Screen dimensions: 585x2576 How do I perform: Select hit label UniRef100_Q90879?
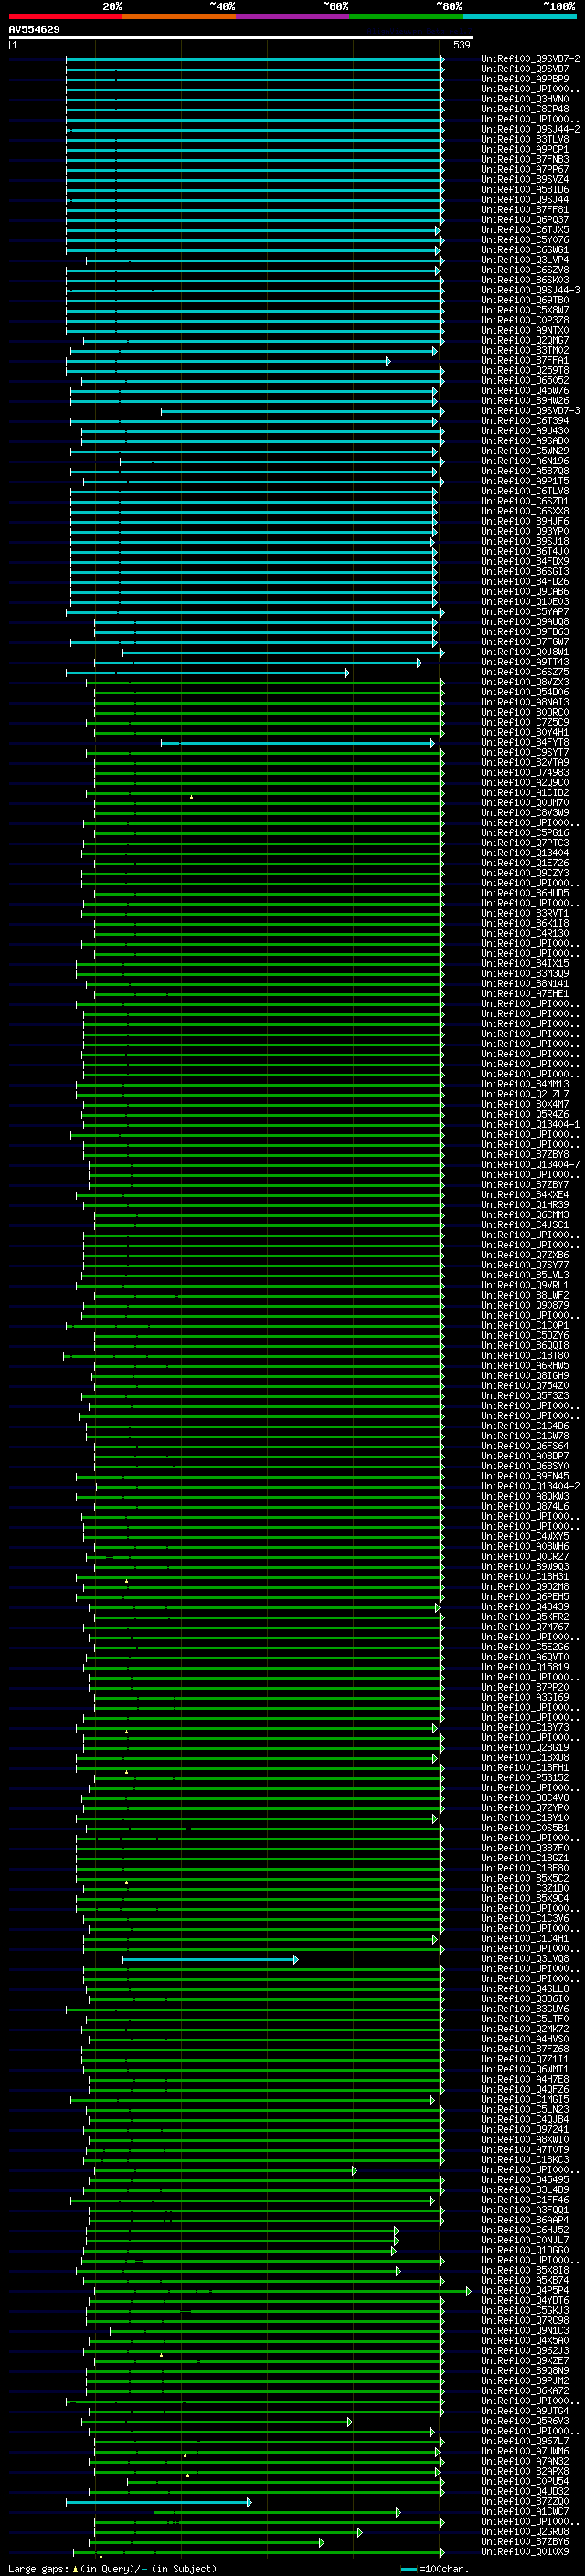pyautogui.click(x=525, y=1306)
